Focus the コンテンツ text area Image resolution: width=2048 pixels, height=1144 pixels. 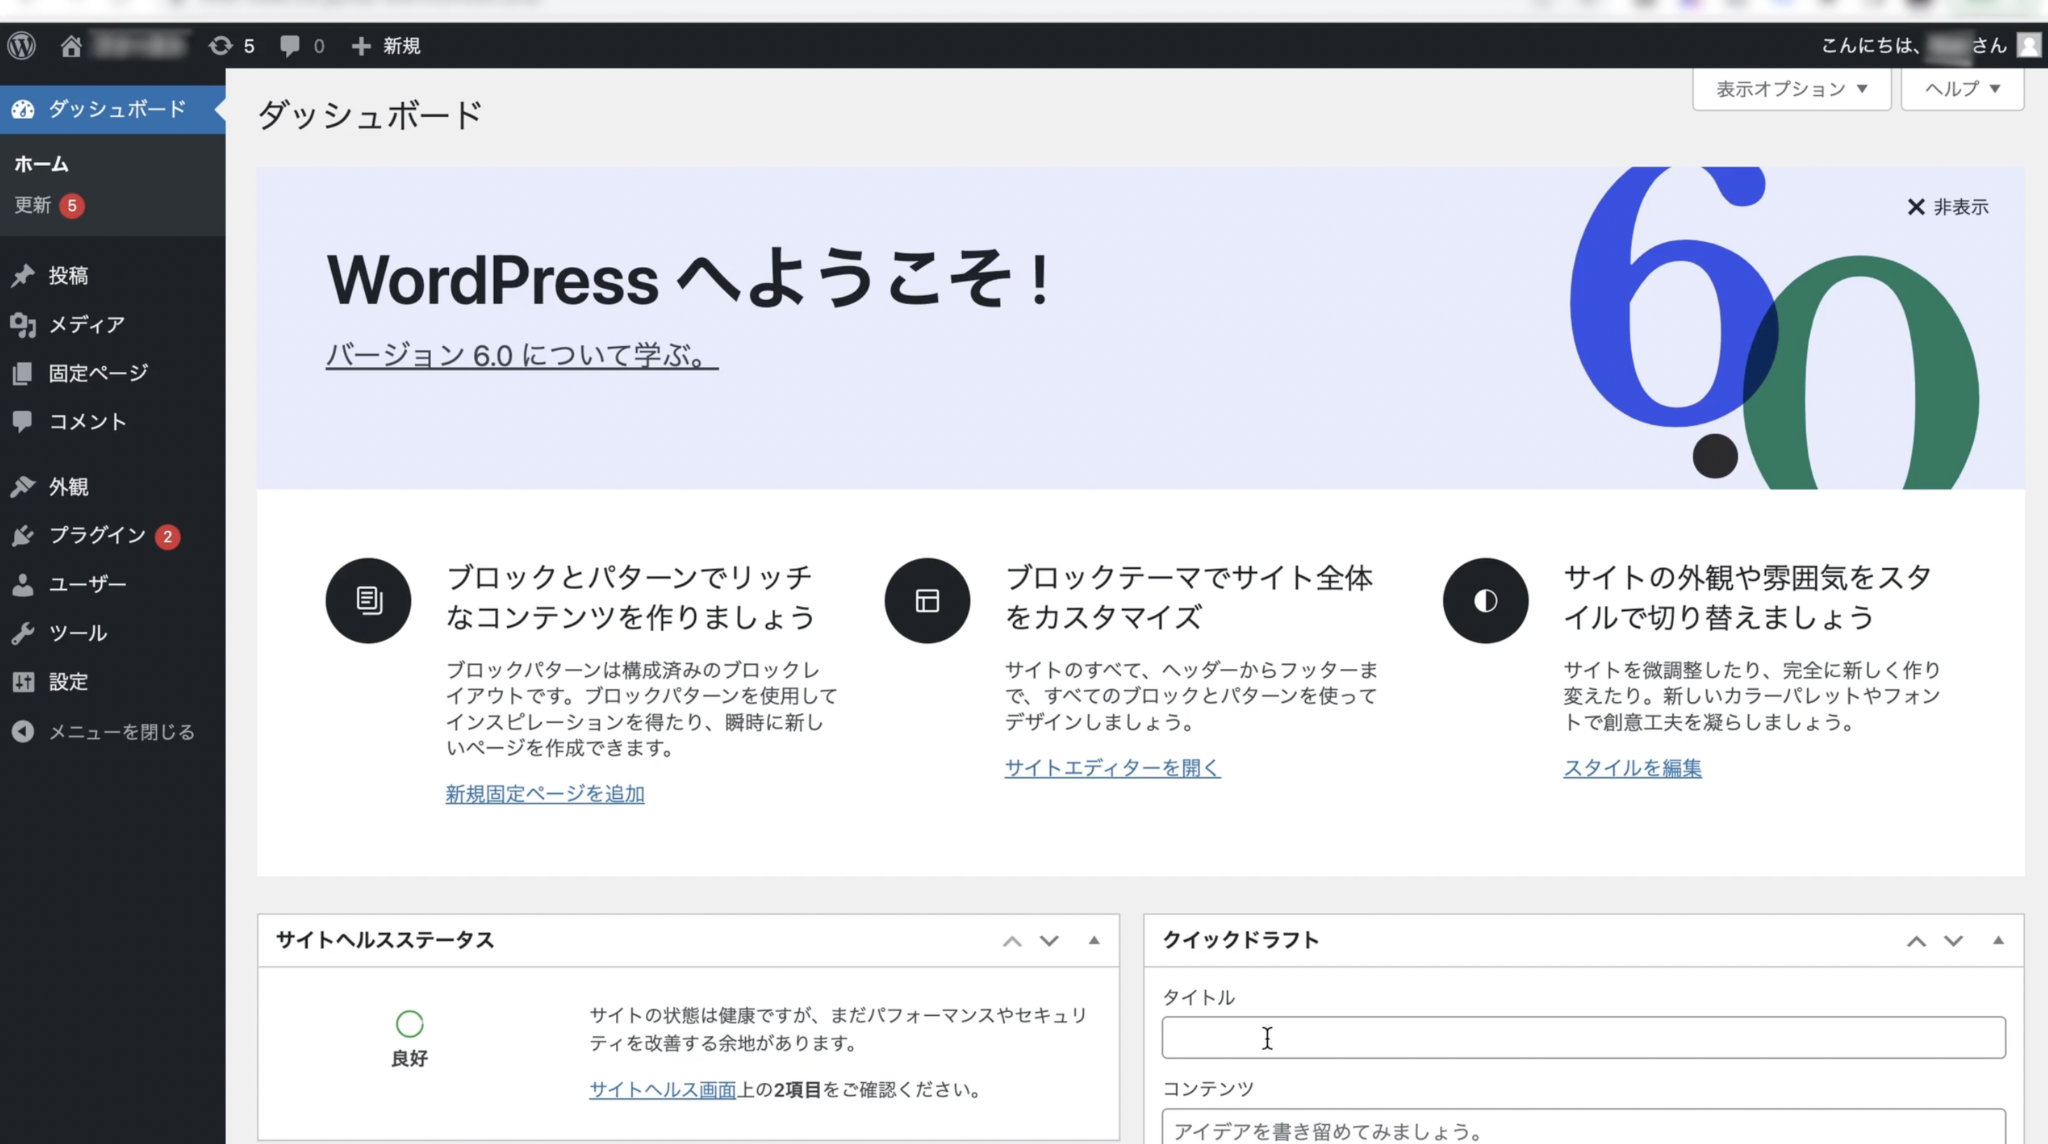[x=1583, y=1127]
